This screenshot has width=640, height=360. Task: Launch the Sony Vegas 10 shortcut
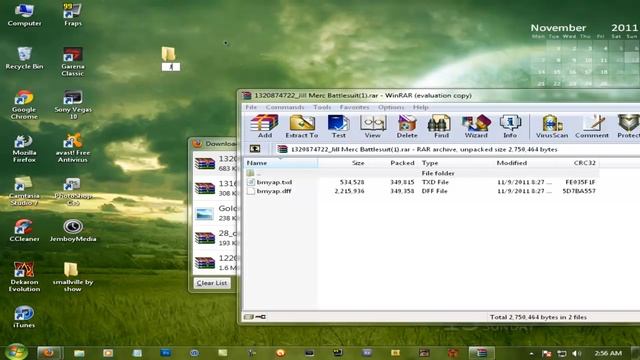click(73, 104)
